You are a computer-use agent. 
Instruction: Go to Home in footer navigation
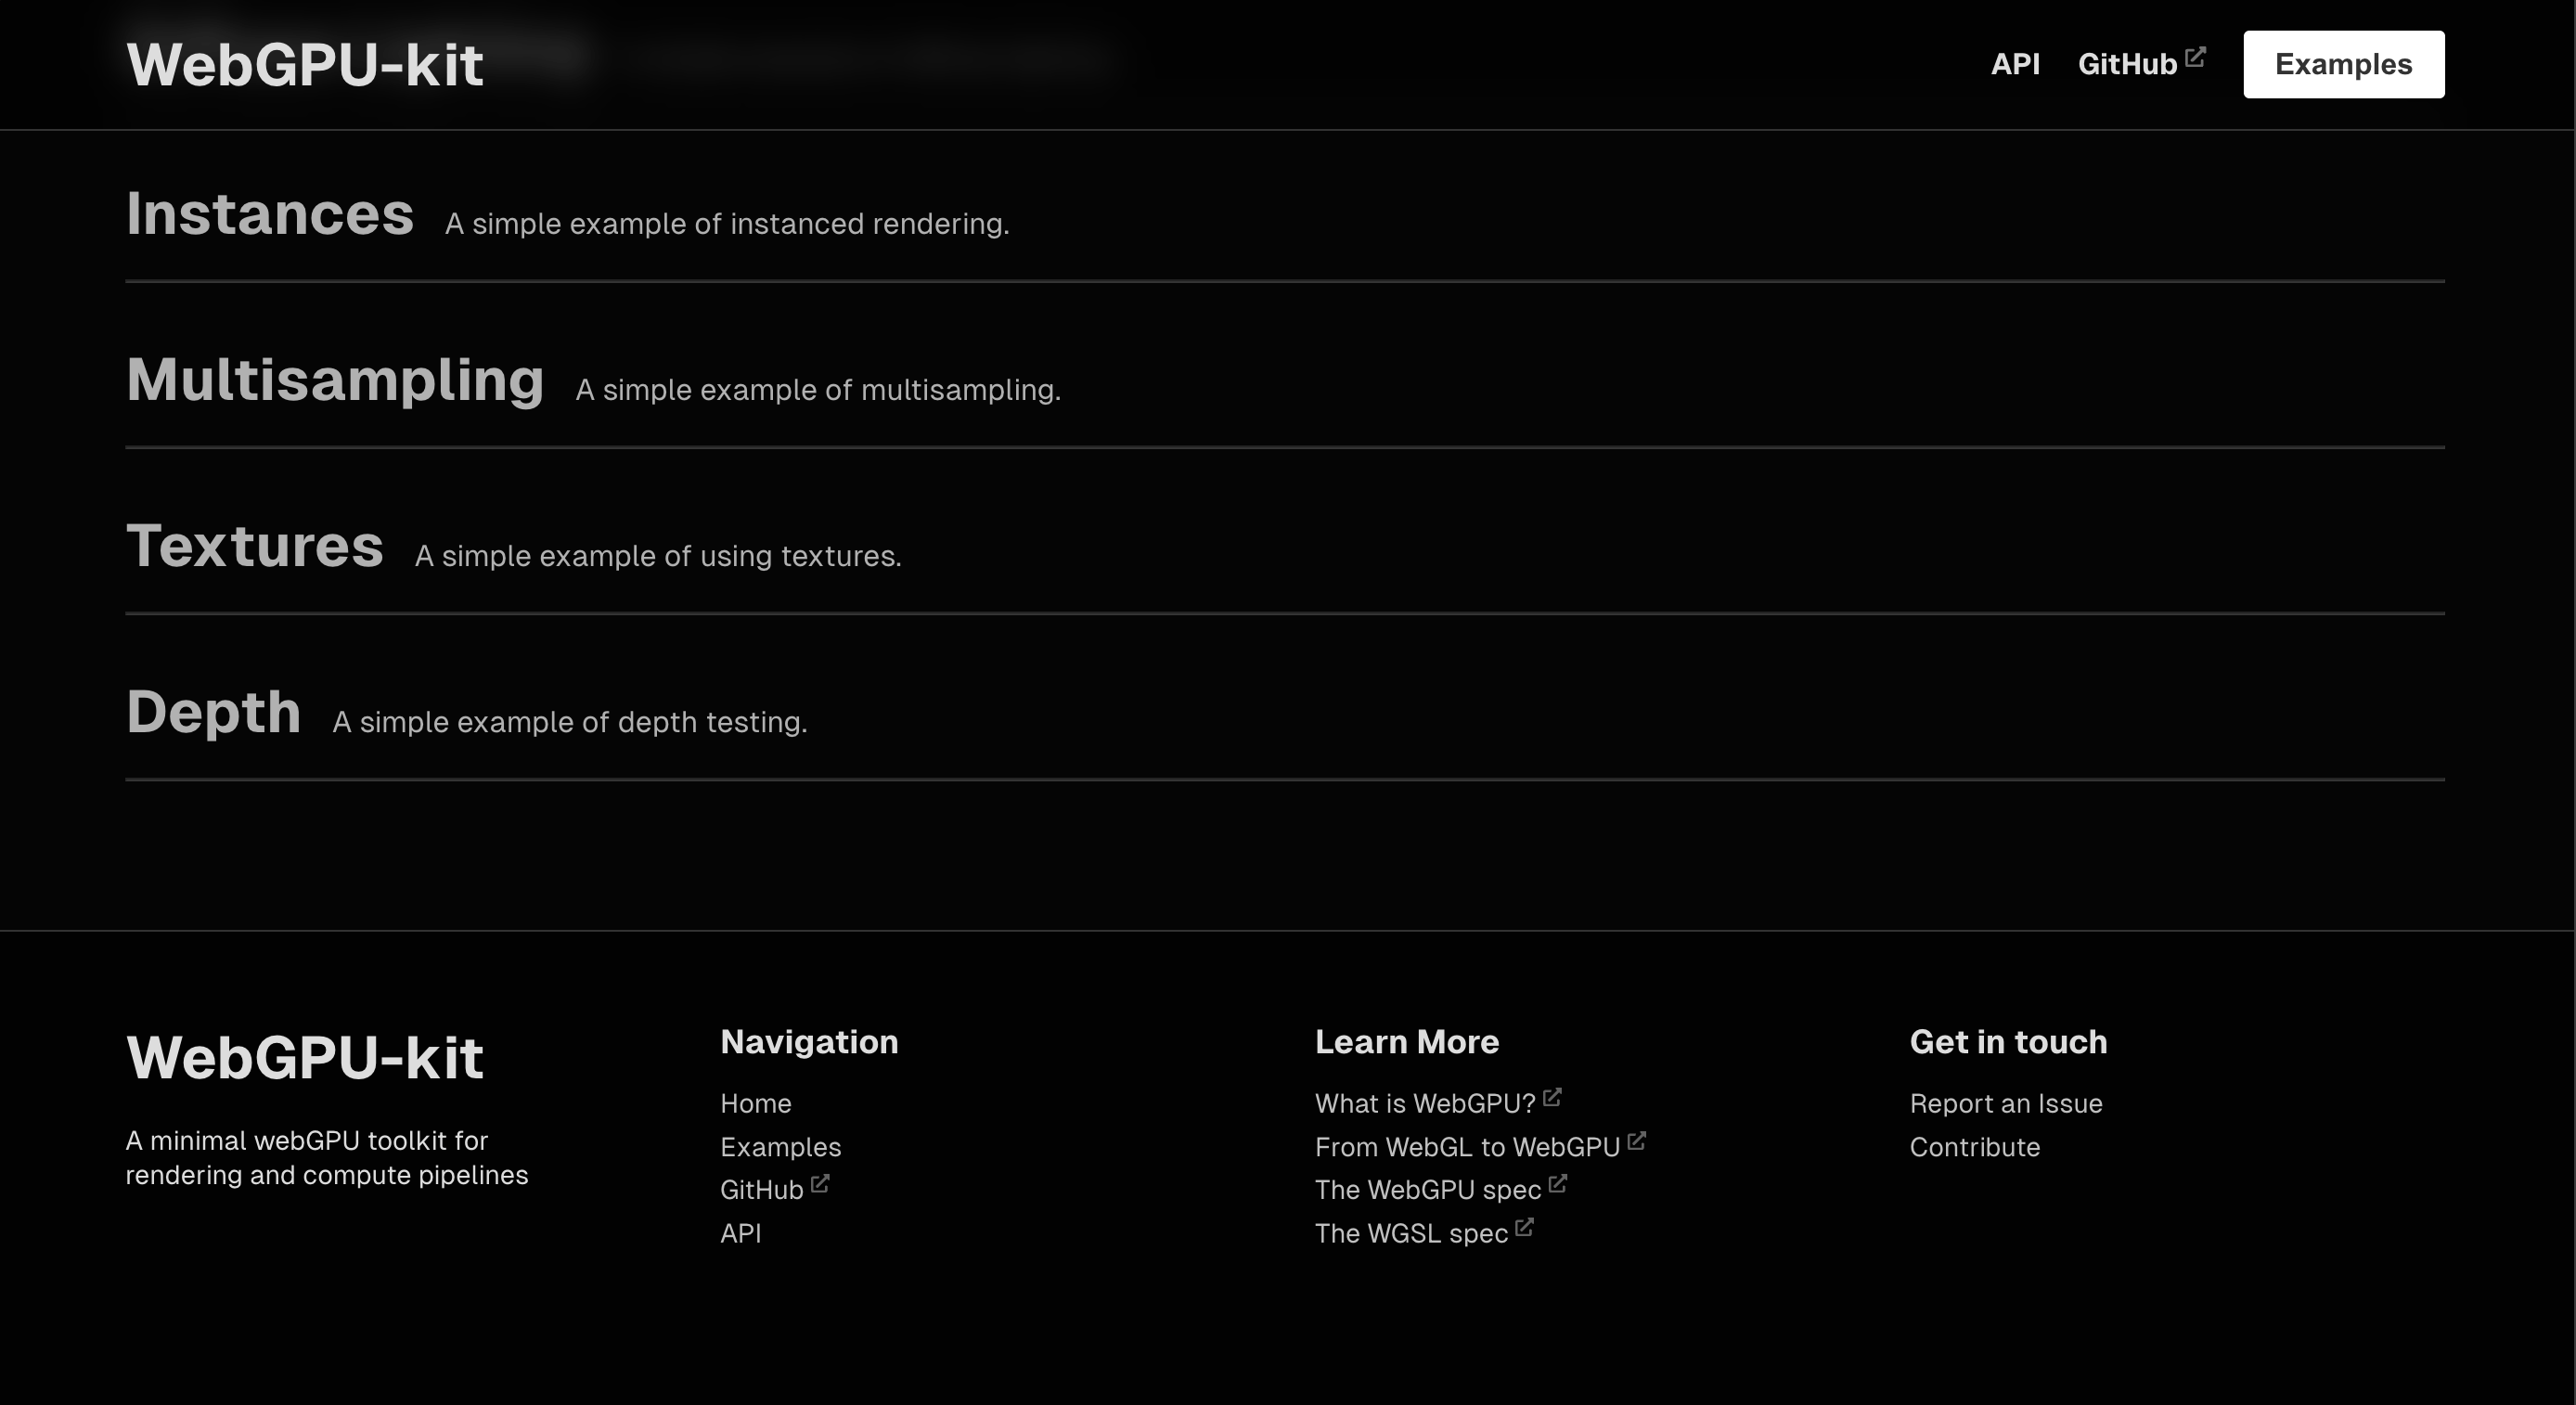click(x=756, y=1103)
